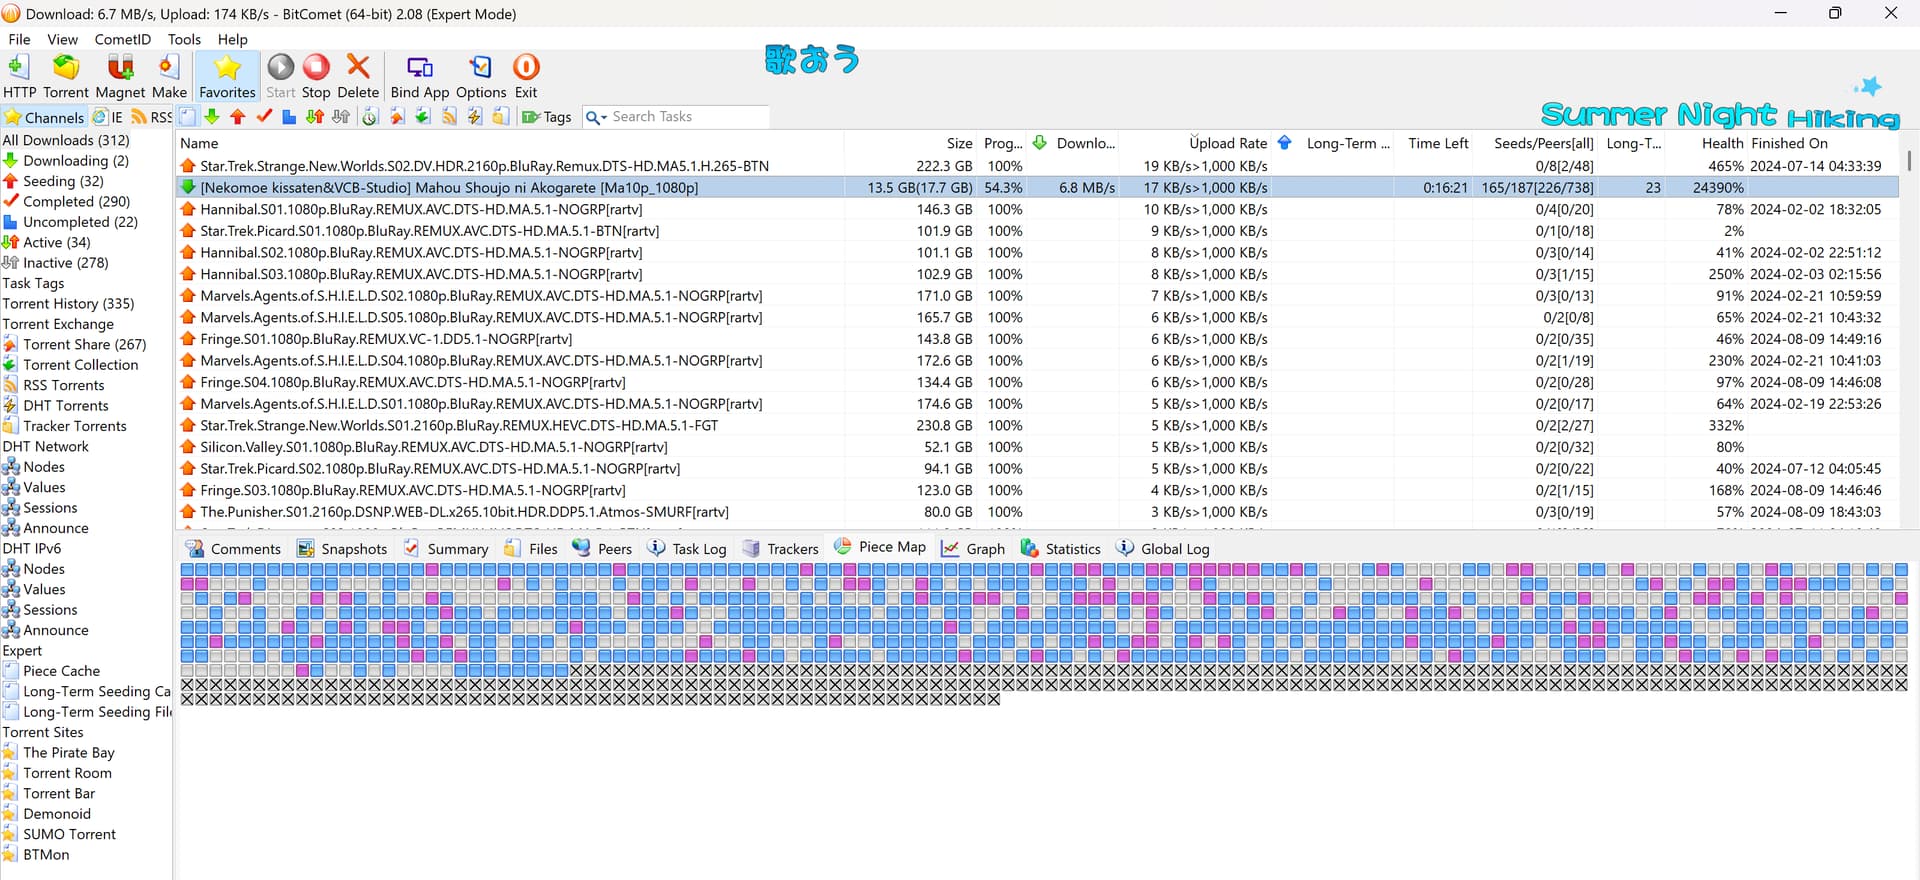The image size is (1920, 880).
Task: Open the Trackers detail tab
Action: pyautogui.click(x=780, y=549)
